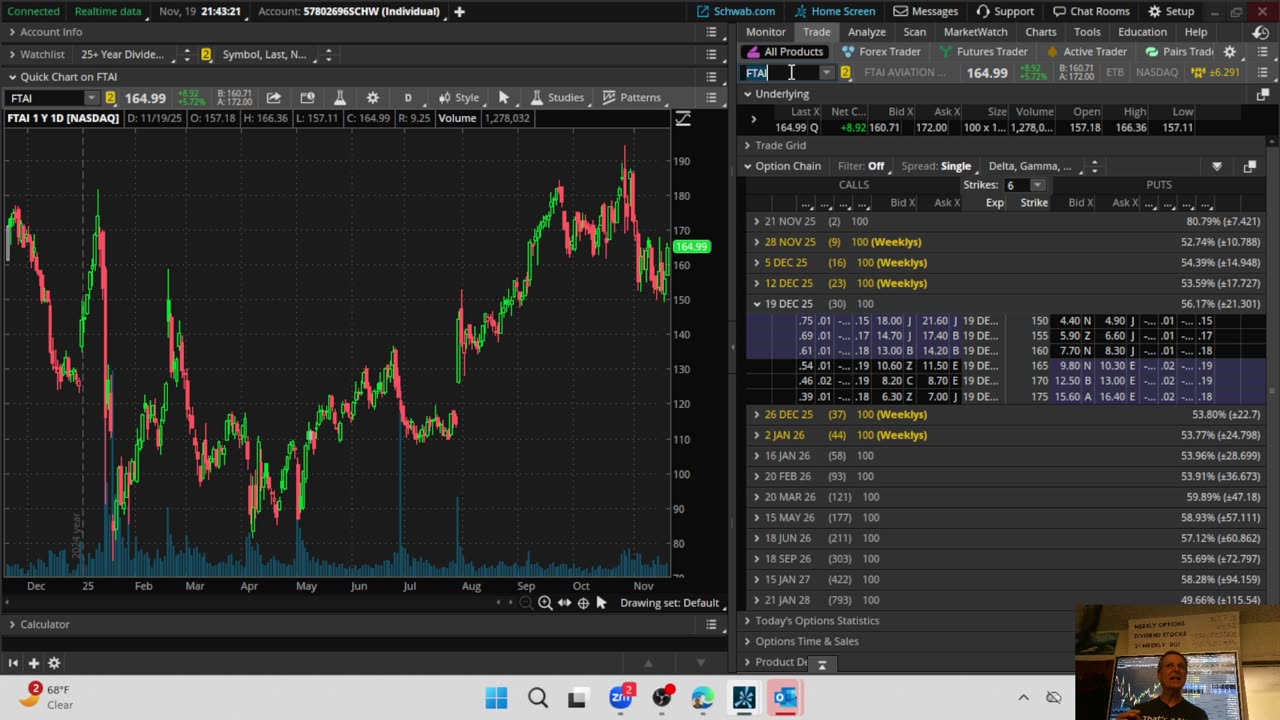1280x720 pixels.
Task: Select the Forex Trader sub-tab
Action: coord(881,52)
